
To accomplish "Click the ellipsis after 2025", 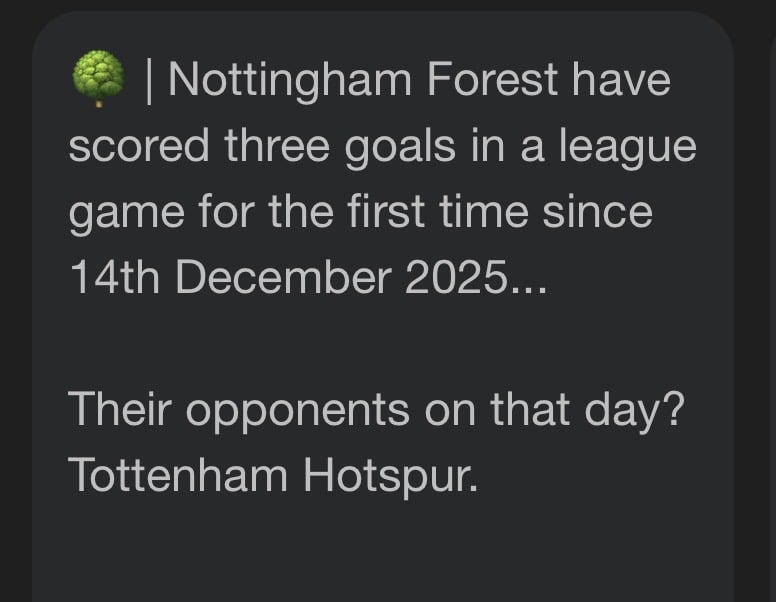I will tap(528, 282).
